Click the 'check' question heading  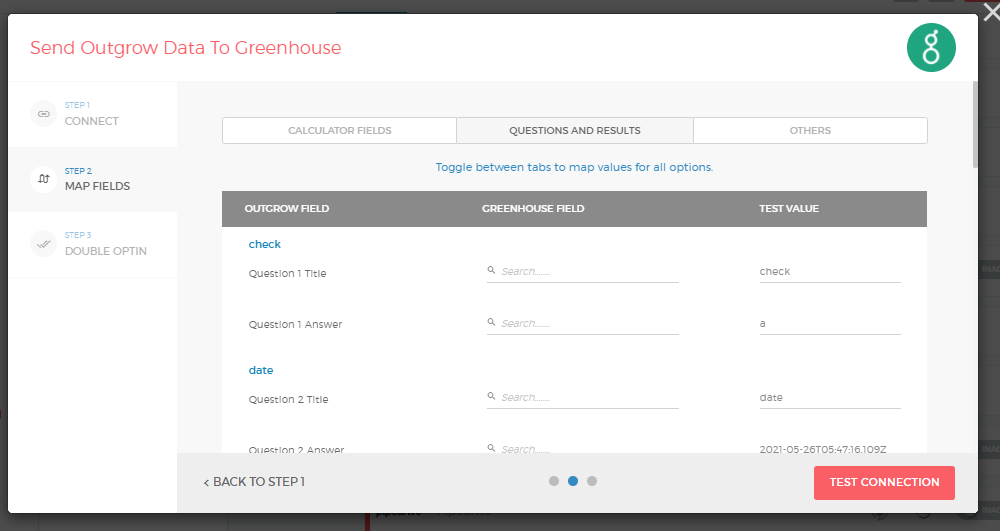265,244
